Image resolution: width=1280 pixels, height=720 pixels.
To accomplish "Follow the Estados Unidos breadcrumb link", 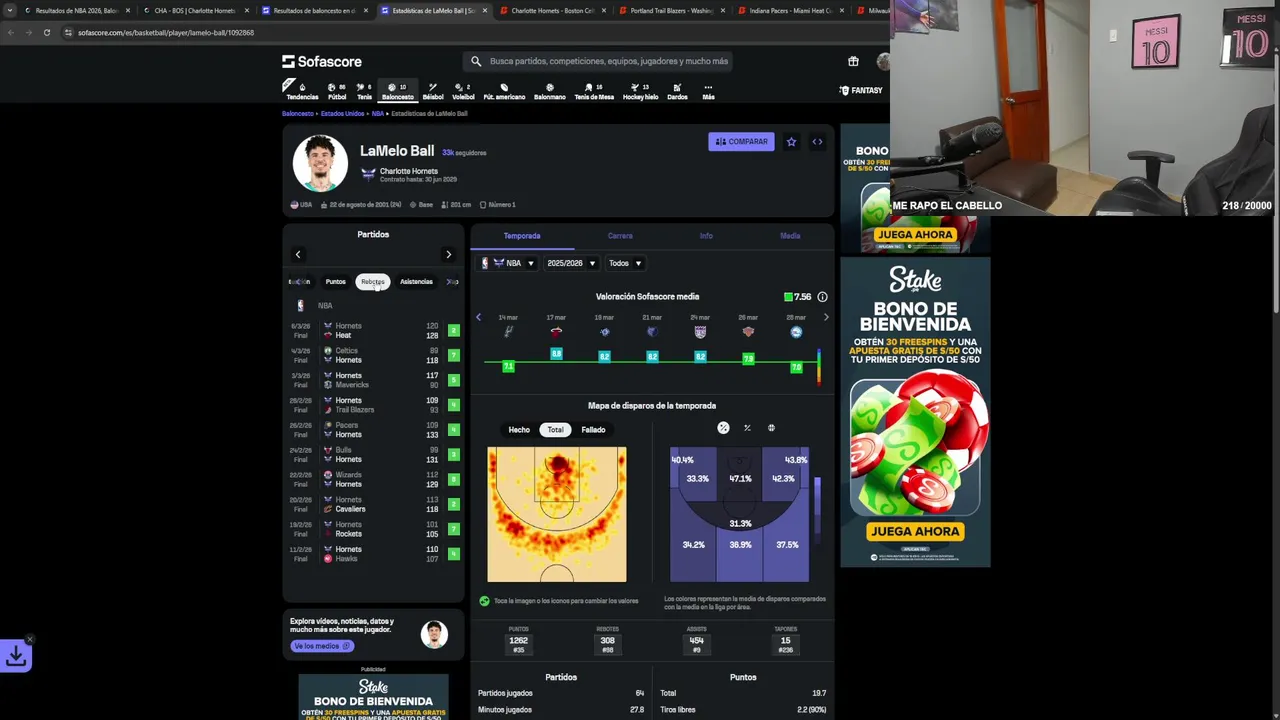I will tap(342, 114).
